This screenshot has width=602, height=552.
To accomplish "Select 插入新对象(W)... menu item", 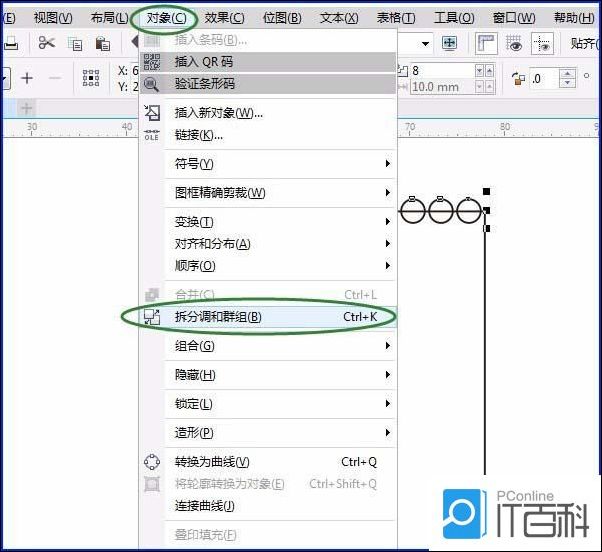I will coord(268,113).
